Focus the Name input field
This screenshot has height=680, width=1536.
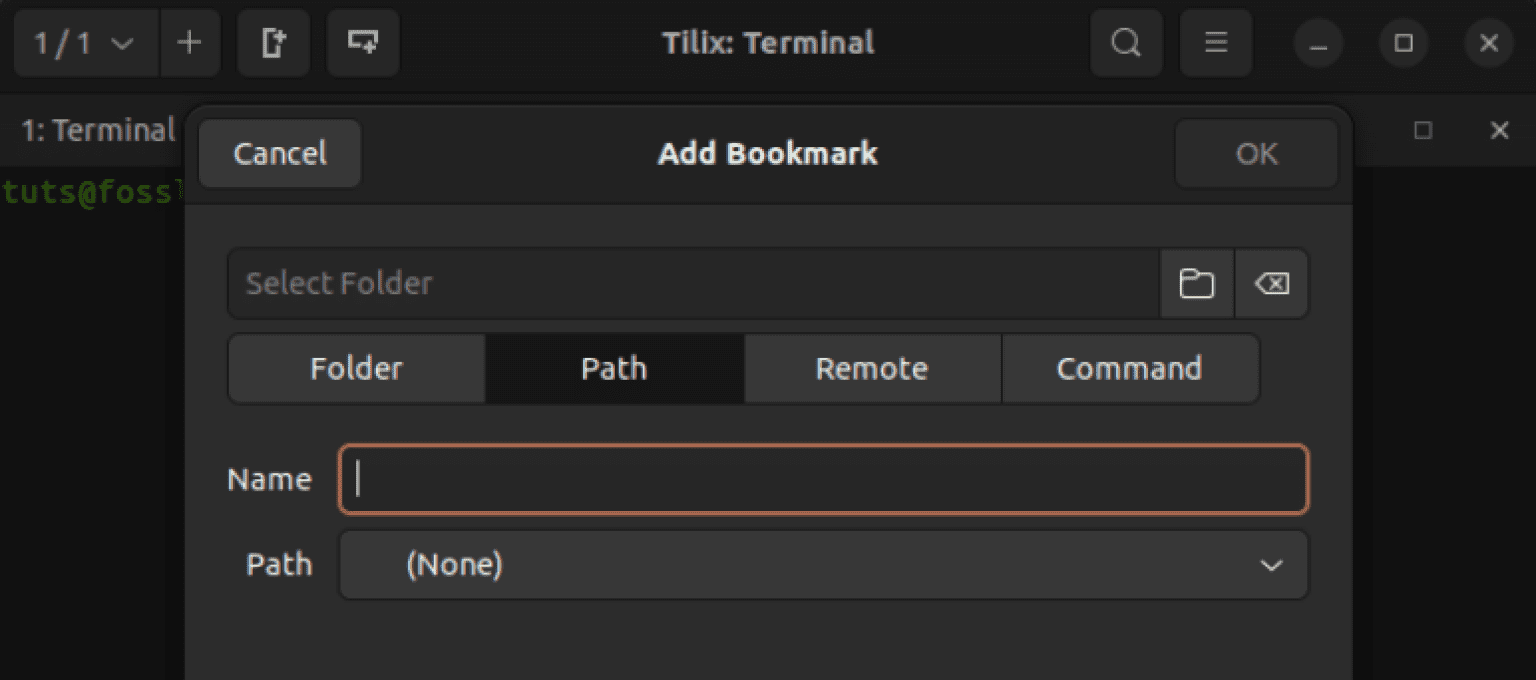pos(823,480)
